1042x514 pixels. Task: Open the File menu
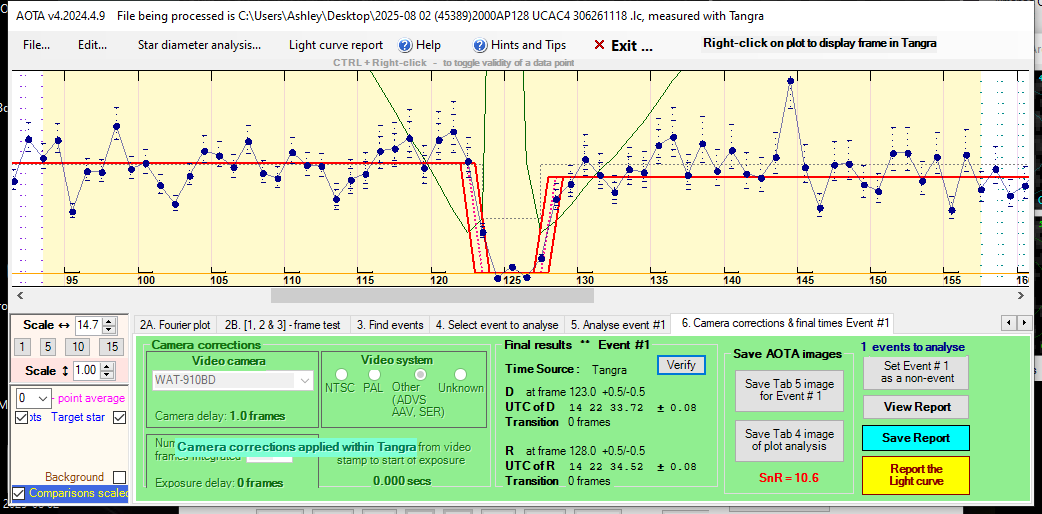(36, 45)
